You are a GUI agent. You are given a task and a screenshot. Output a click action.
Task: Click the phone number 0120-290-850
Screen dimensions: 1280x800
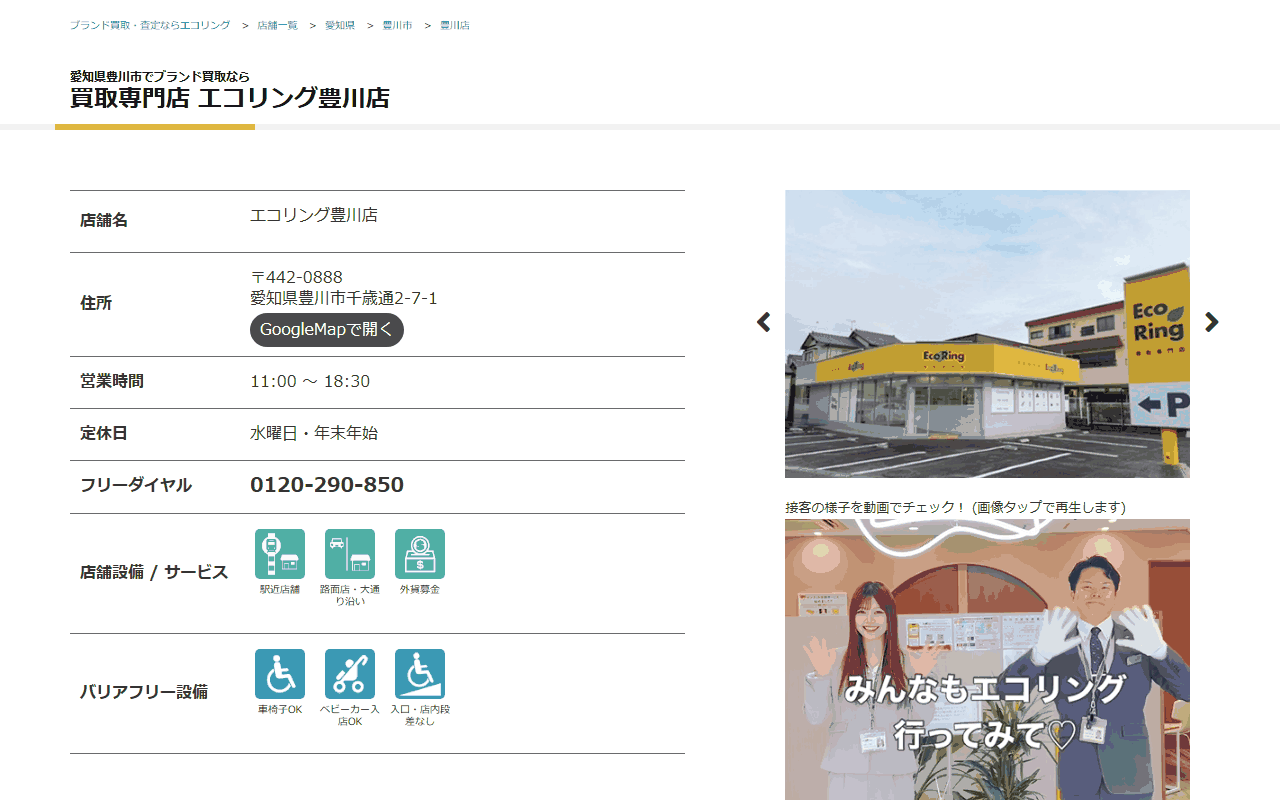[327, 485]
